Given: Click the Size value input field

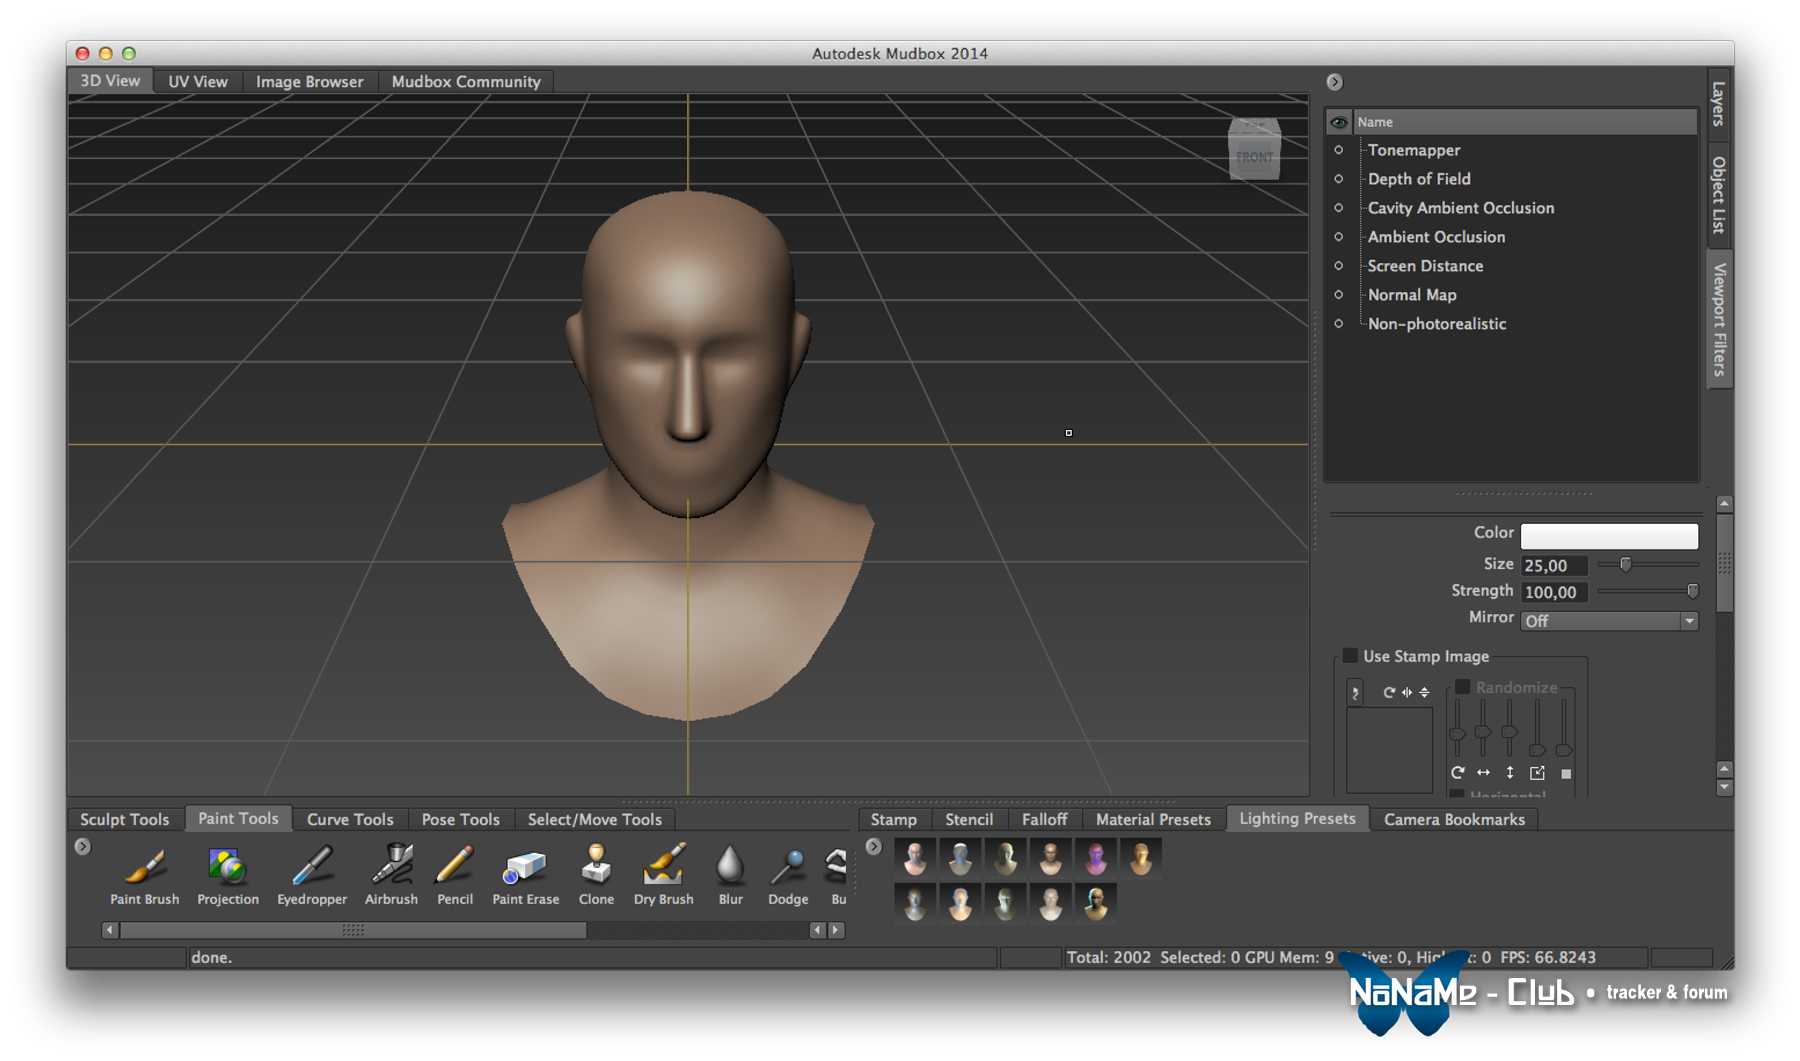Looking at the screenshot, I should click(1553, 565).
